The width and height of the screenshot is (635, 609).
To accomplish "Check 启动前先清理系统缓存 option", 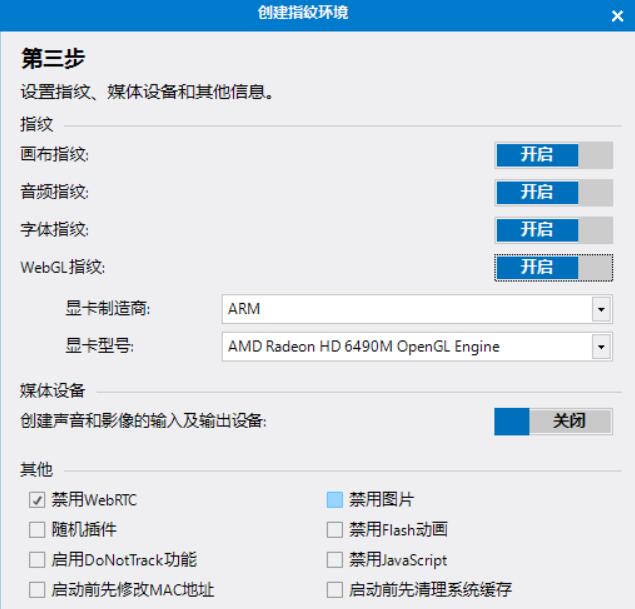I will [x=335, y=590].
